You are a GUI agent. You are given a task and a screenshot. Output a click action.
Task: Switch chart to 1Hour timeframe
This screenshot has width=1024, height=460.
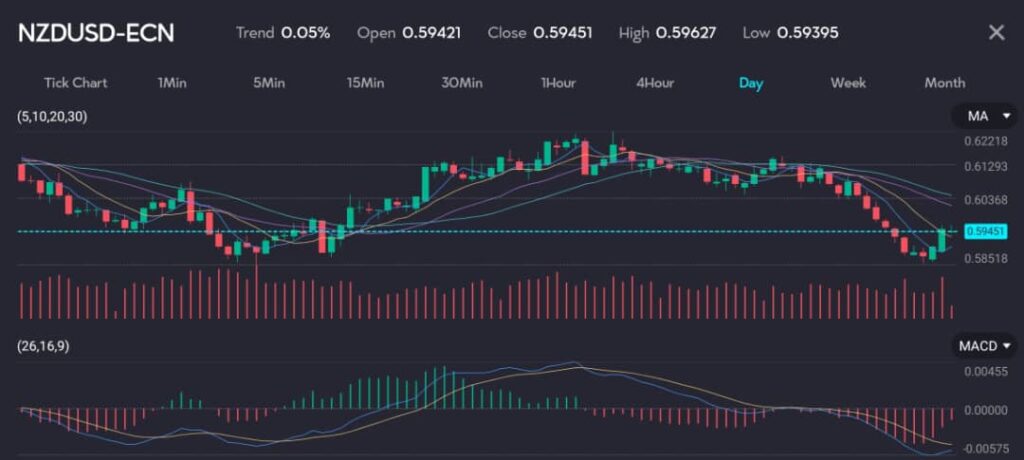pos(558,82)
